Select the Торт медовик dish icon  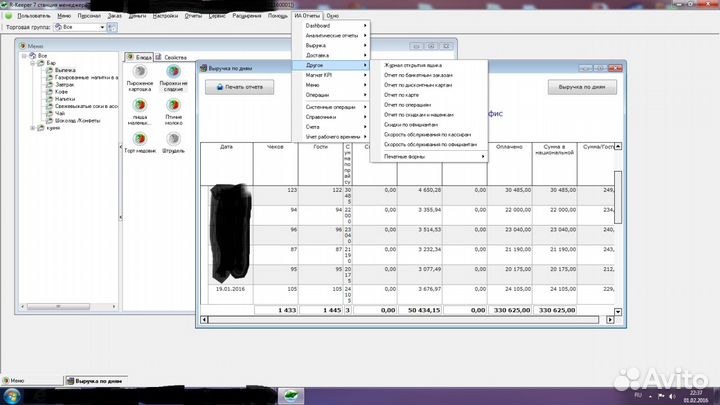140,137
